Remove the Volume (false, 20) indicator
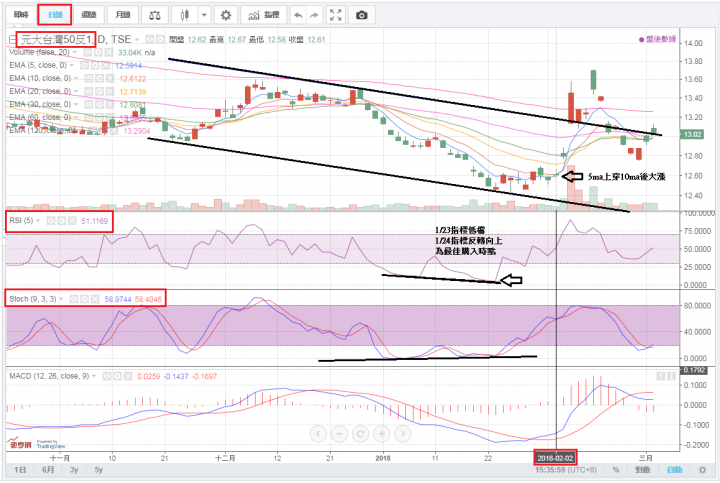 (x=109, y=52)
